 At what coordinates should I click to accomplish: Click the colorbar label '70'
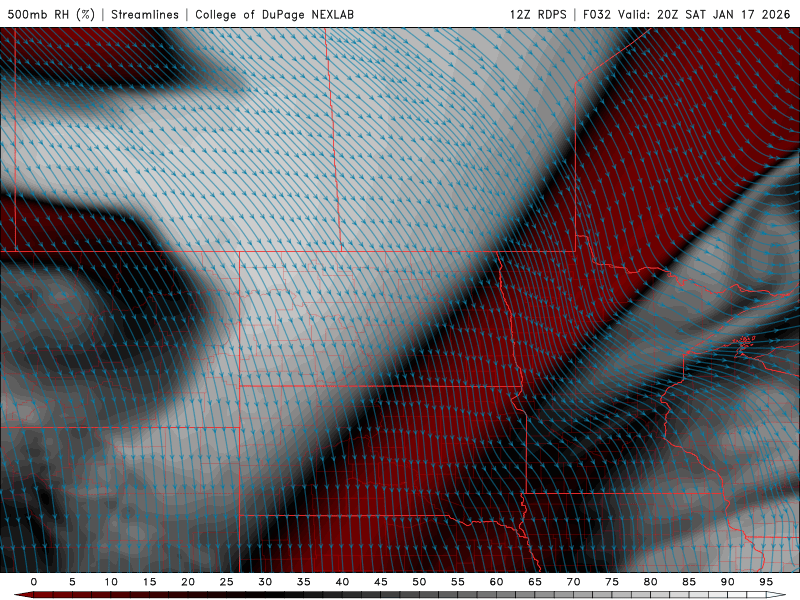pyautogui.click(x=573, y=582)
